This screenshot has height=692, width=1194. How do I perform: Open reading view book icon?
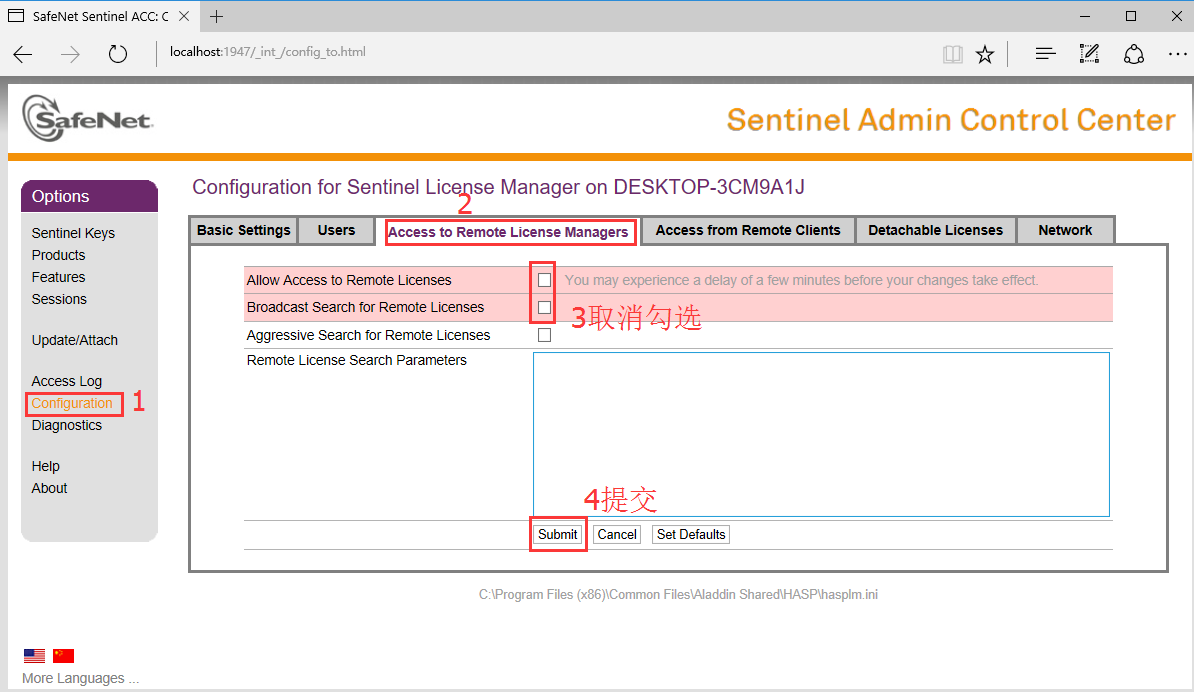[x=953, y=54]
